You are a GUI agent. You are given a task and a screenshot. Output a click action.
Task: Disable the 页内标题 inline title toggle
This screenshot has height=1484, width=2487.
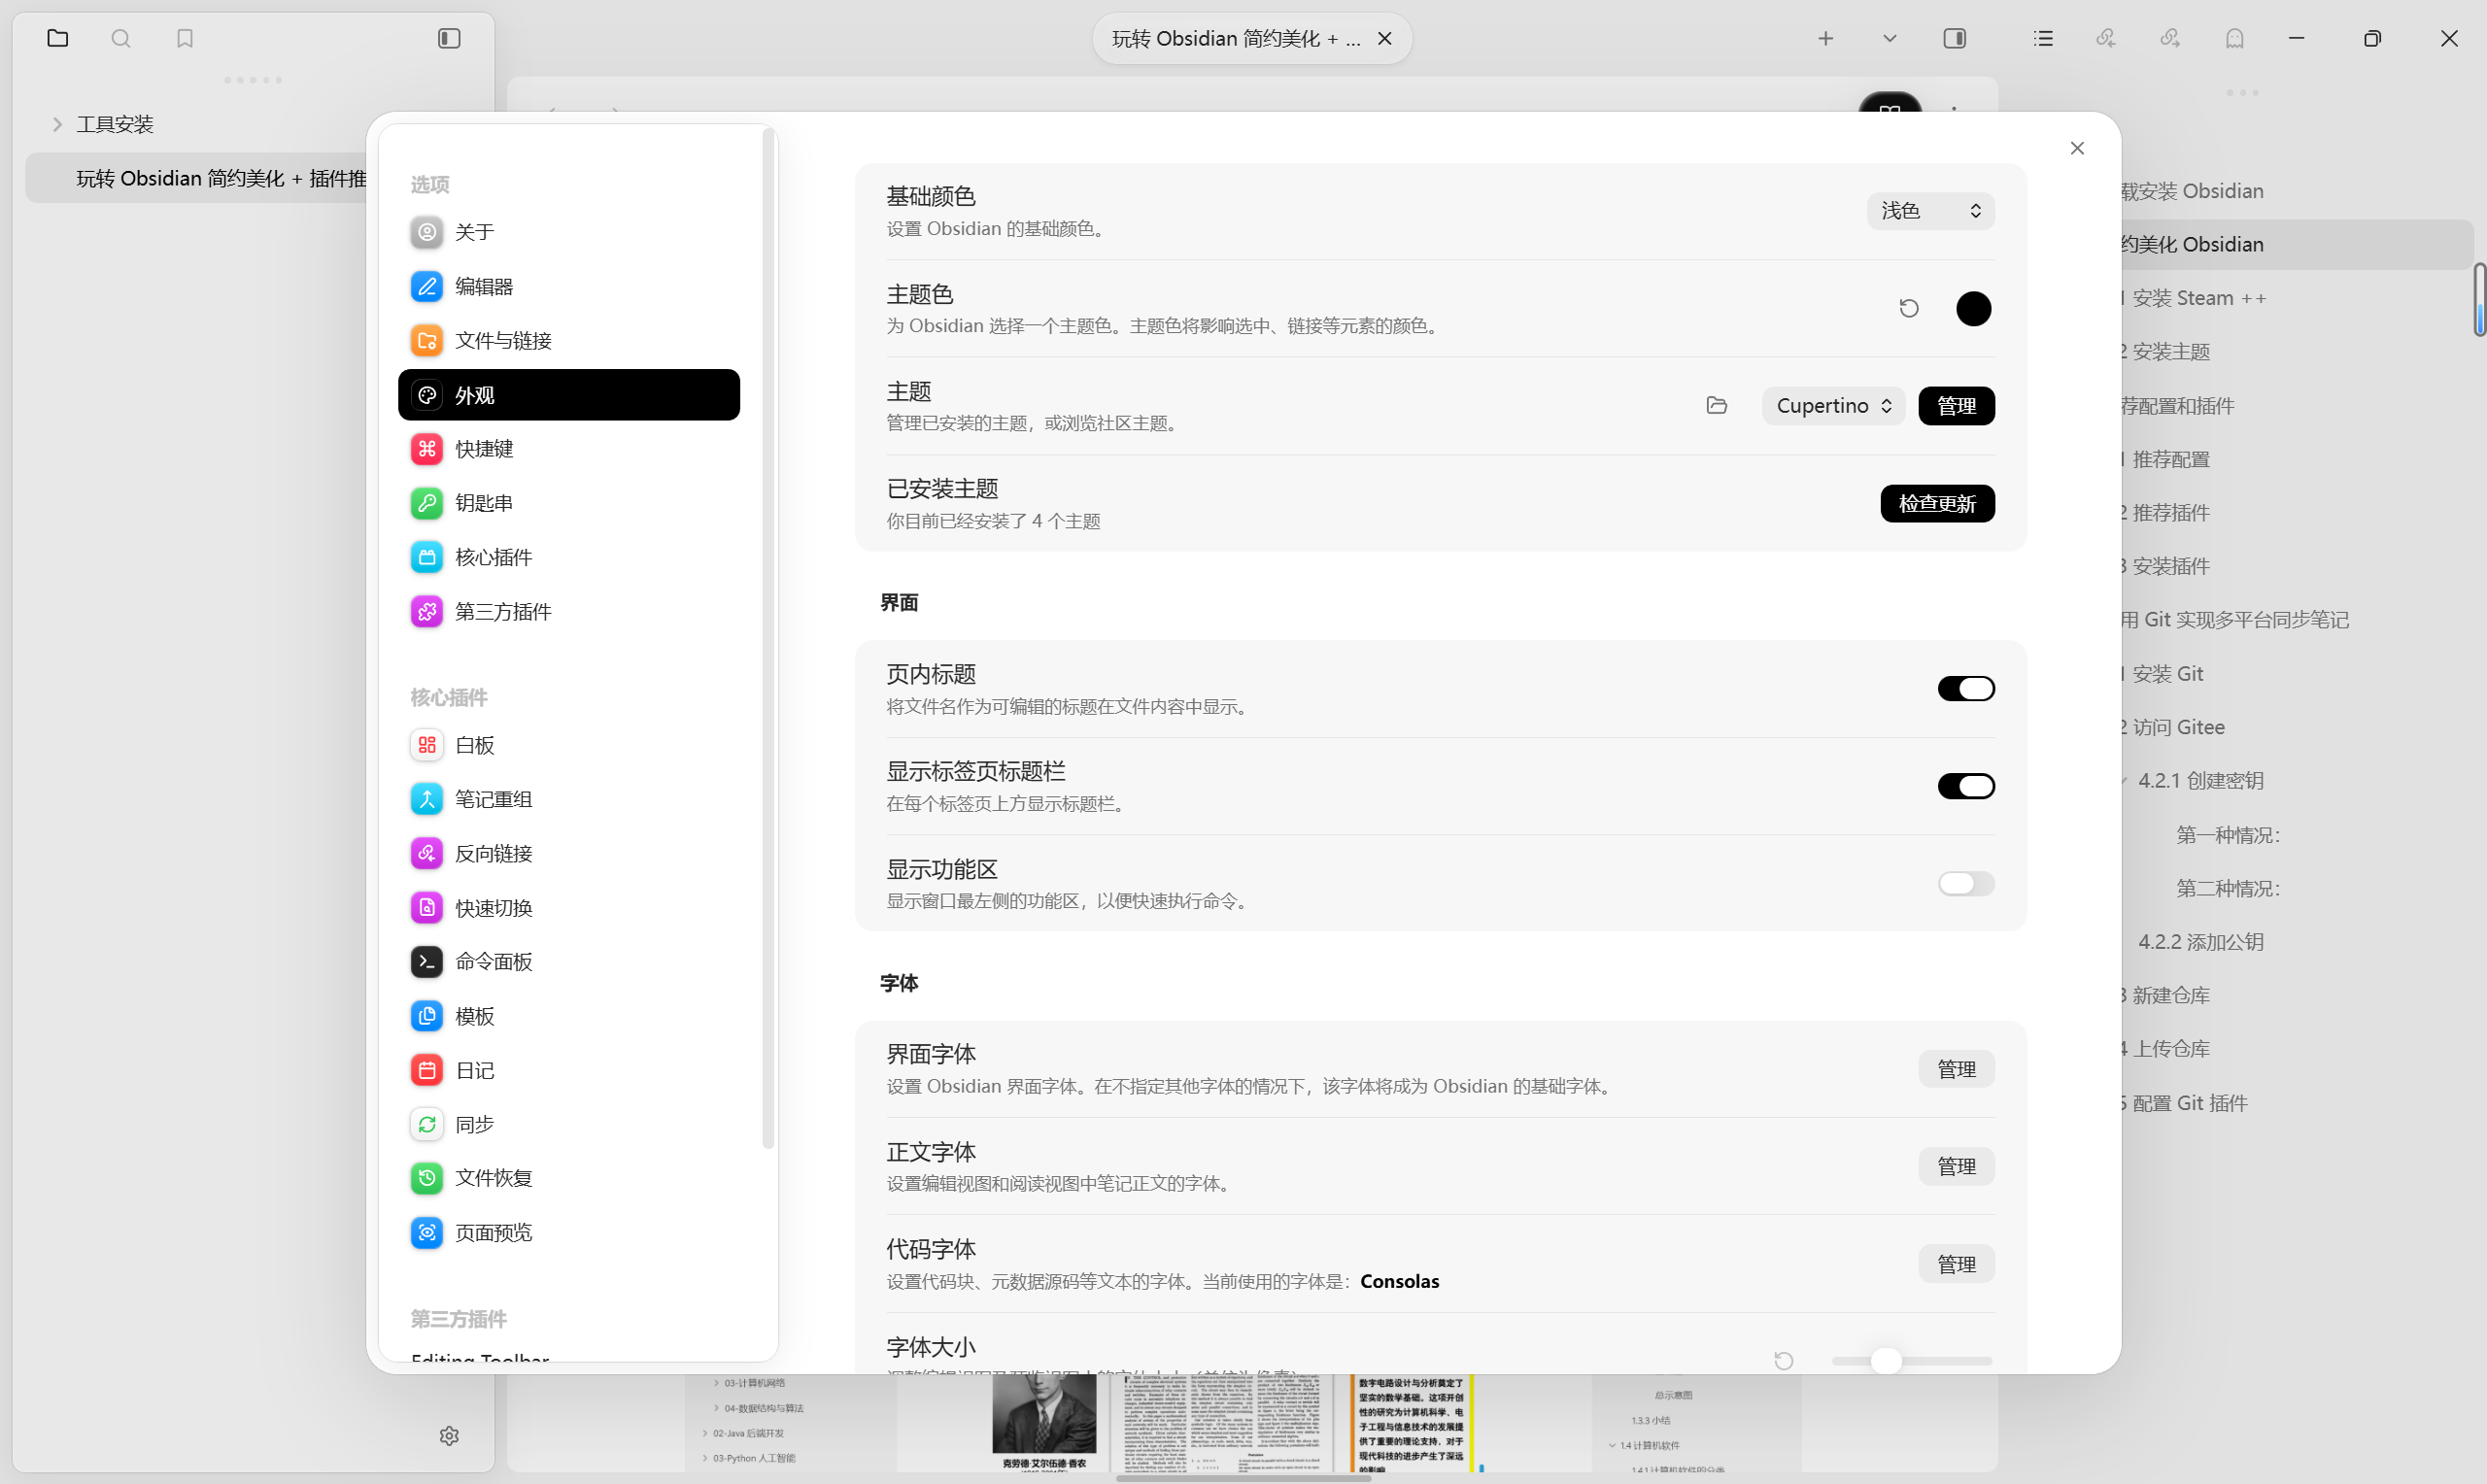pyautogui.click(x=1965, y=689)
